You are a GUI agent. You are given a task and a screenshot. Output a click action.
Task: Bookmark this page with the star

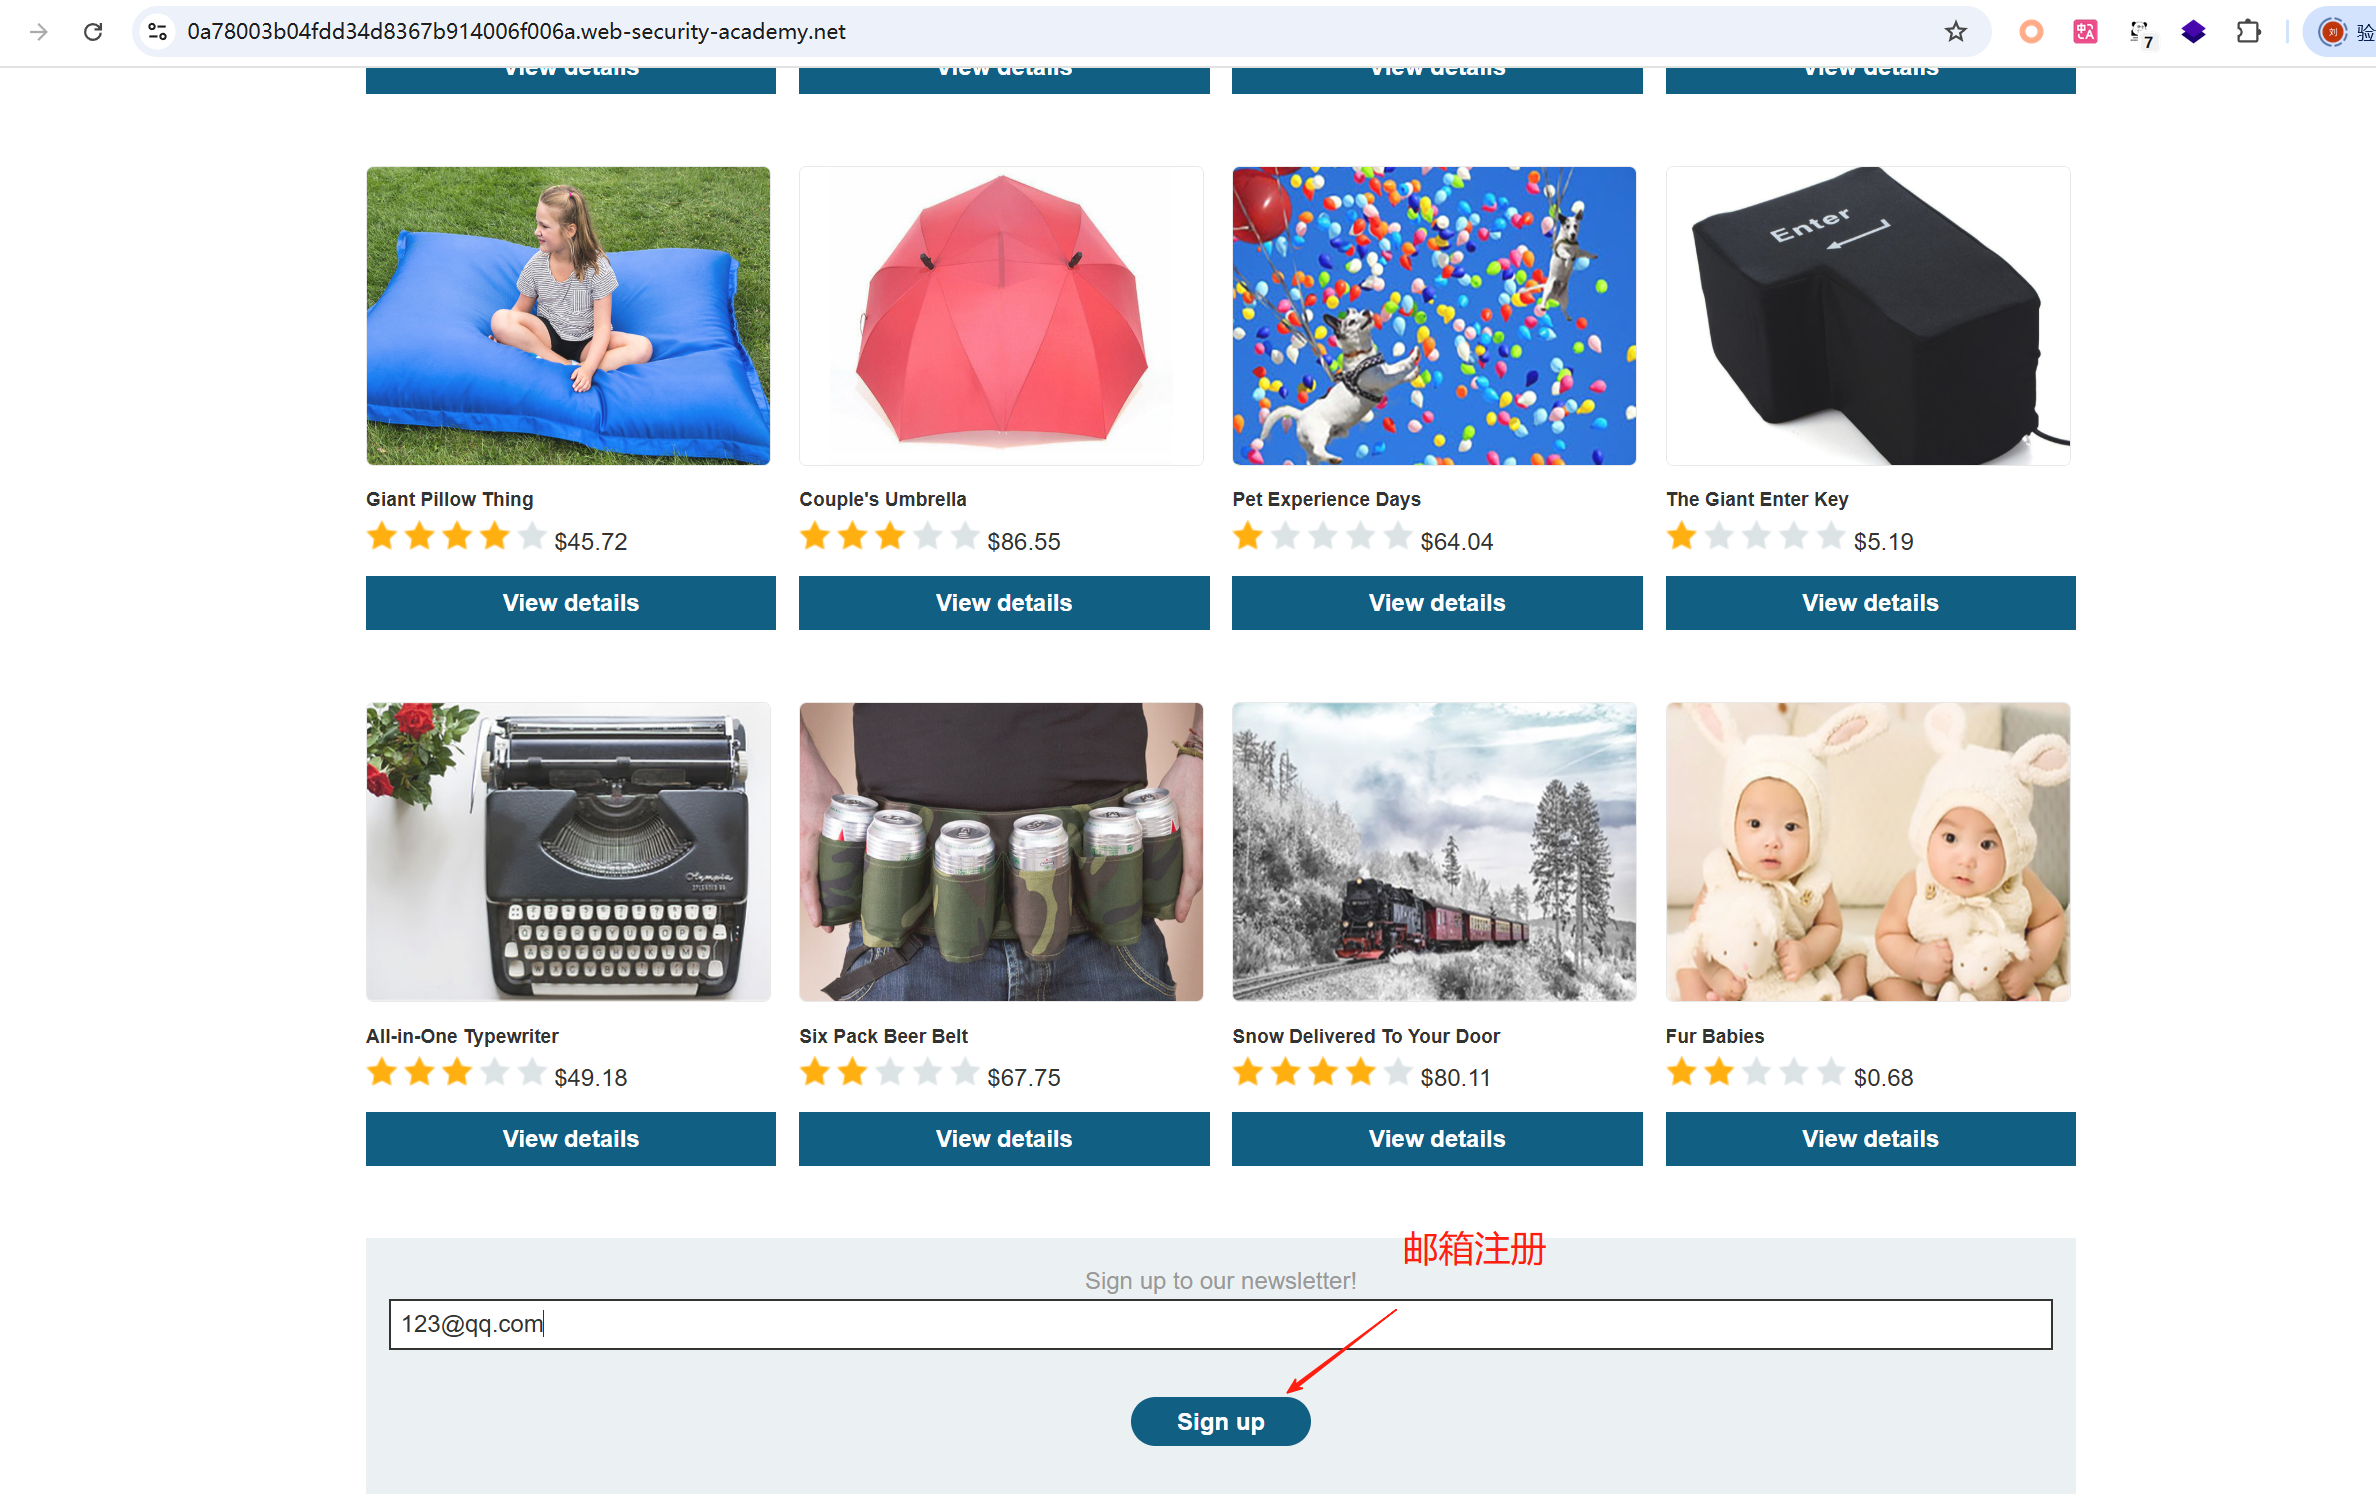pyautogui.click(x=1955, y=32)
